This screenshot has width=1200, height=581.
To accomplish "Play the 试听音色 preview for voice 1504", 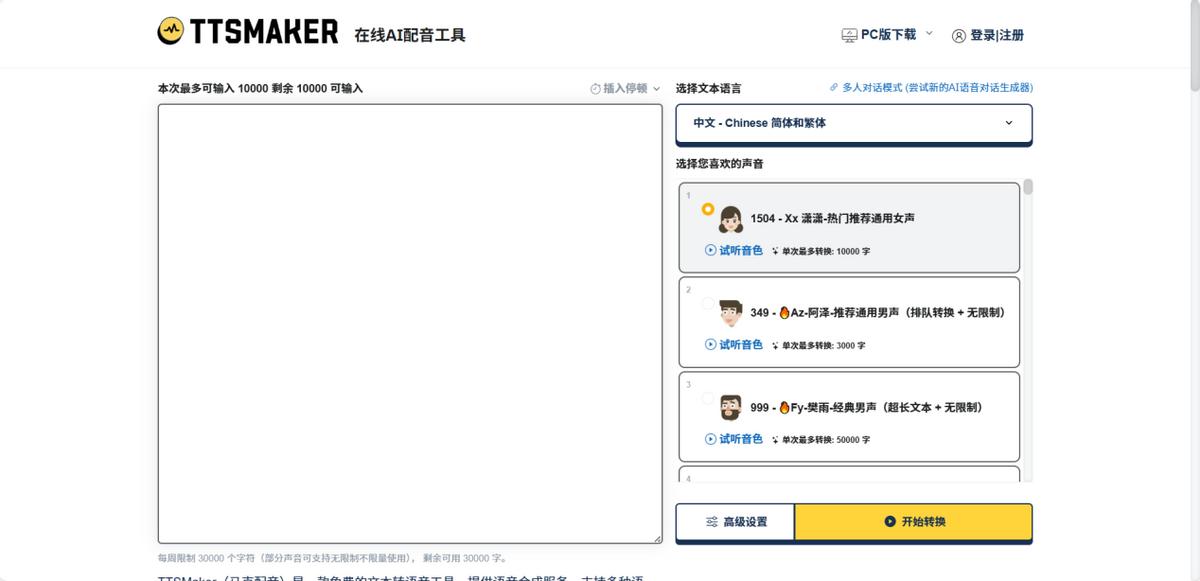I will coord(734,251).
